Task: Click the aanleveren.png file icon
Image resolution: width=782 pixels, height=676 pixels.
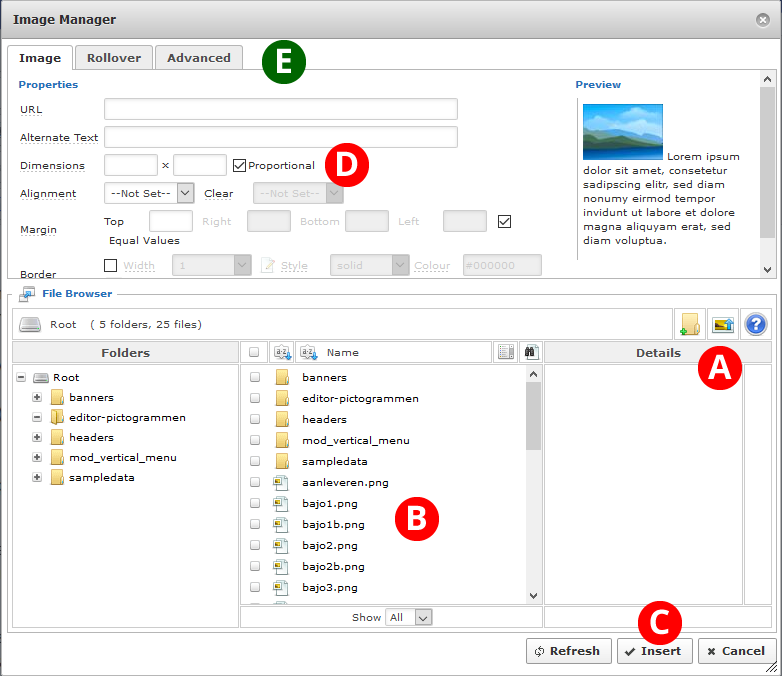Action: click(x=281, y=482)
